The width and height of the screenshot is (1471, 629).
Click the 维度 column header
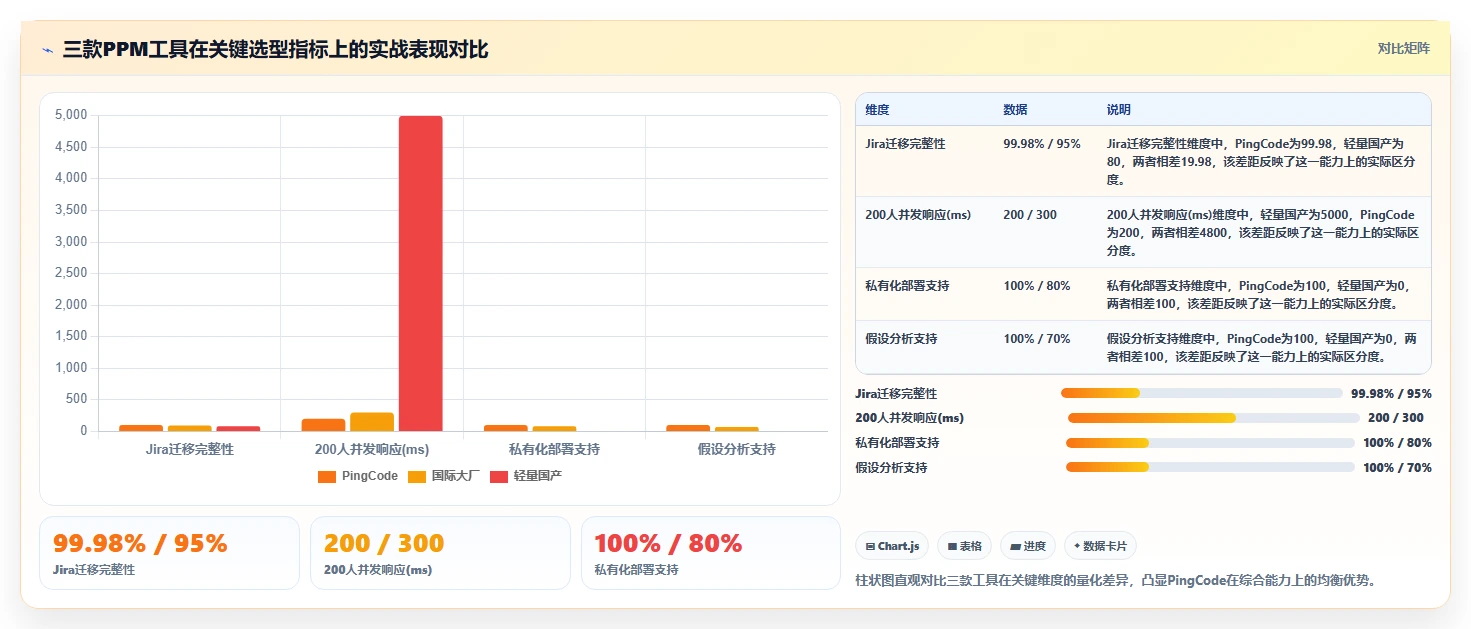[877, 110]
